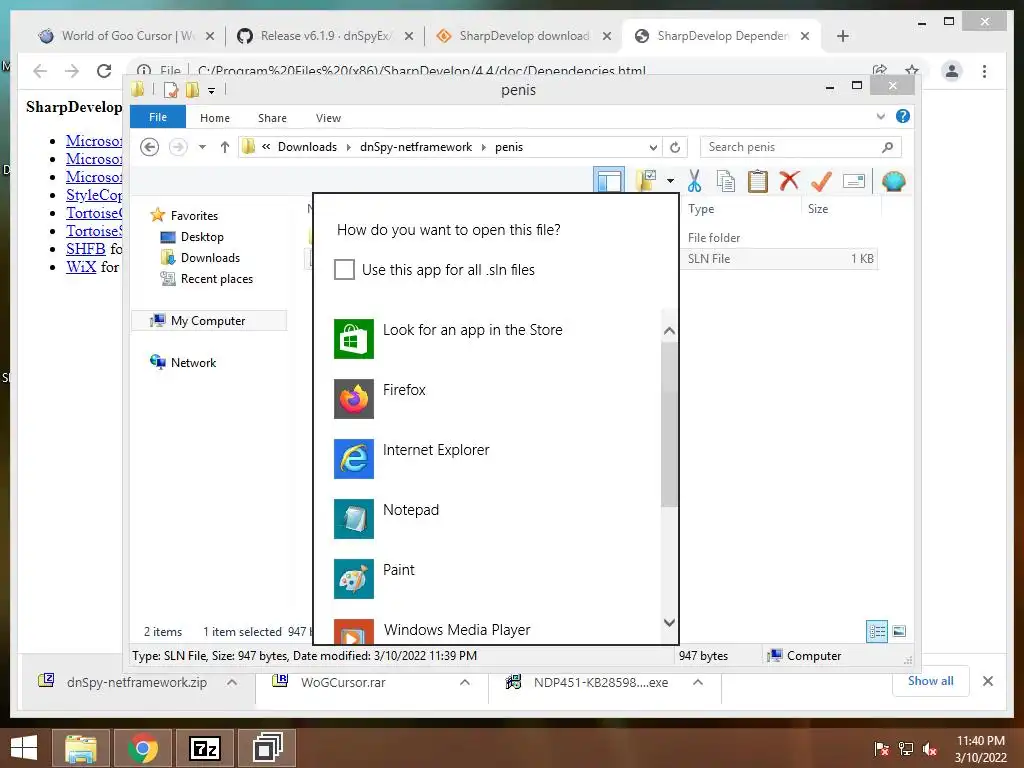Viewport: 1024px width, 768px height.
Task: Choose Internet Explorer to open the file
Action: click(496, 458)
